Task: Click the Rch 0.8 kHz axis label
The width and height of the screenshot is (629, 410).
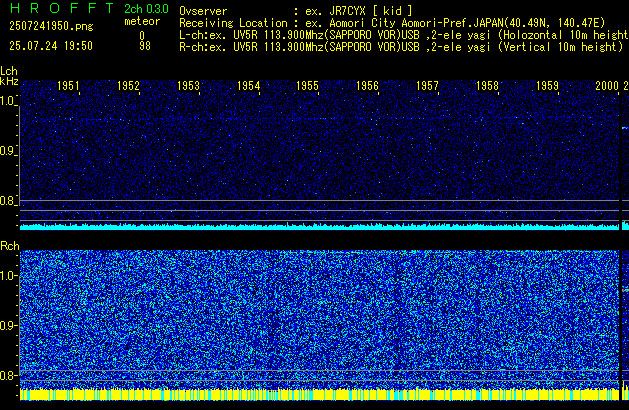Action: pyautogui.click(x=8, y=375)
